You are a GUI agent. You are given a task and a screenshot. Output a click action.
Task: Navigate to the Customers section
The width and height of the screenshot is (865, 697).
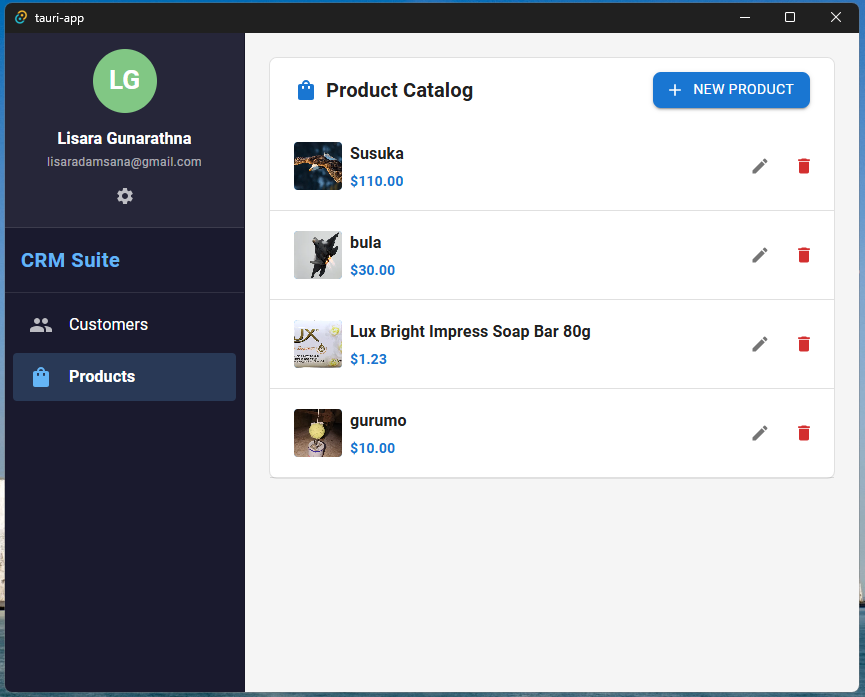coord(108,324)
